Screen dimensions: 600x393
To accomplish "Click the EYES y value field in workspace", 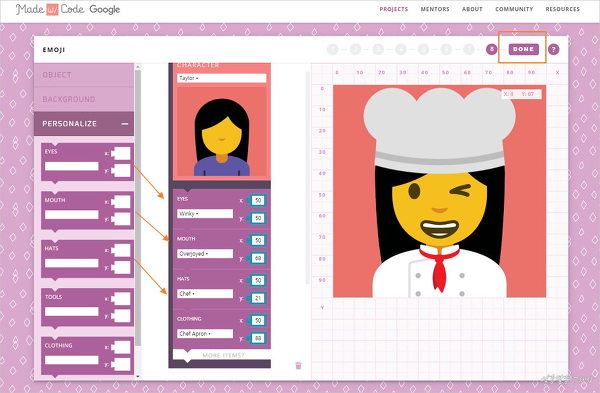I will (258, 218).
